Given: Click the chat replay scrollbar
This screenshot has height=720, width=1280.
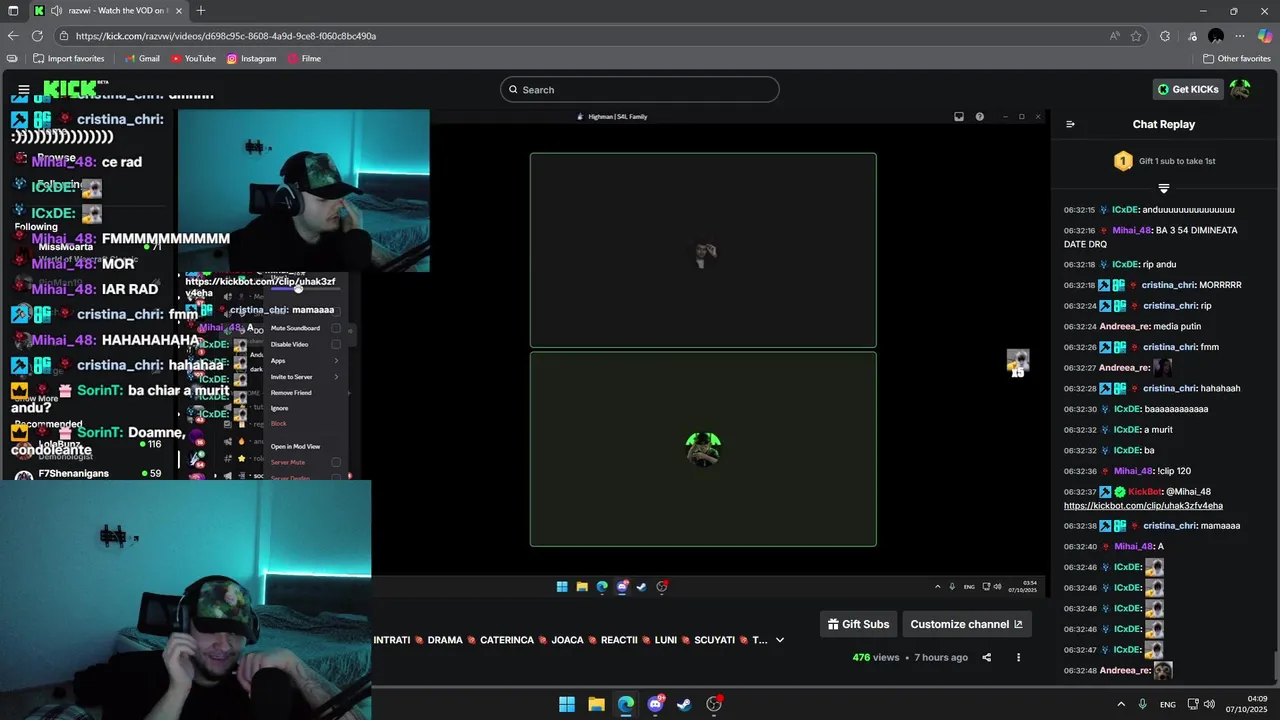Looking at the screenshot, I should 1275,664.
